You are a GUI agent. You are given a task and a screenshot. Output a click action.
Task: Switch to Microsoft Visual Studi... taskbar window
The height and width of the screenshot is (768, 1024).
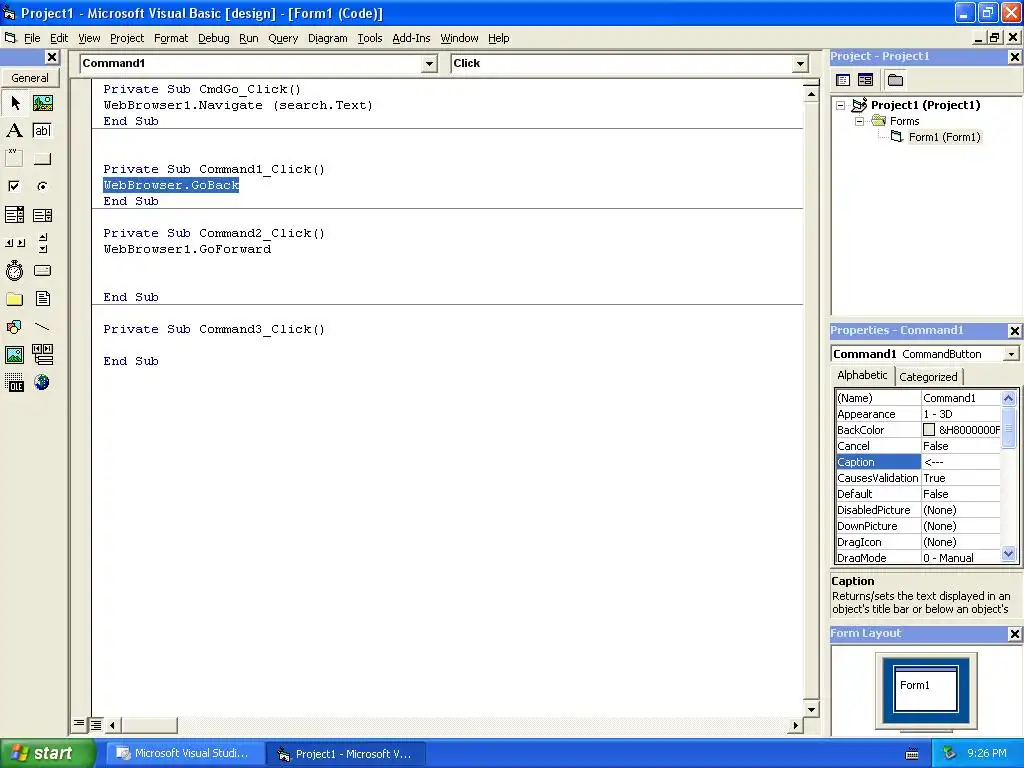pos(185,754)
